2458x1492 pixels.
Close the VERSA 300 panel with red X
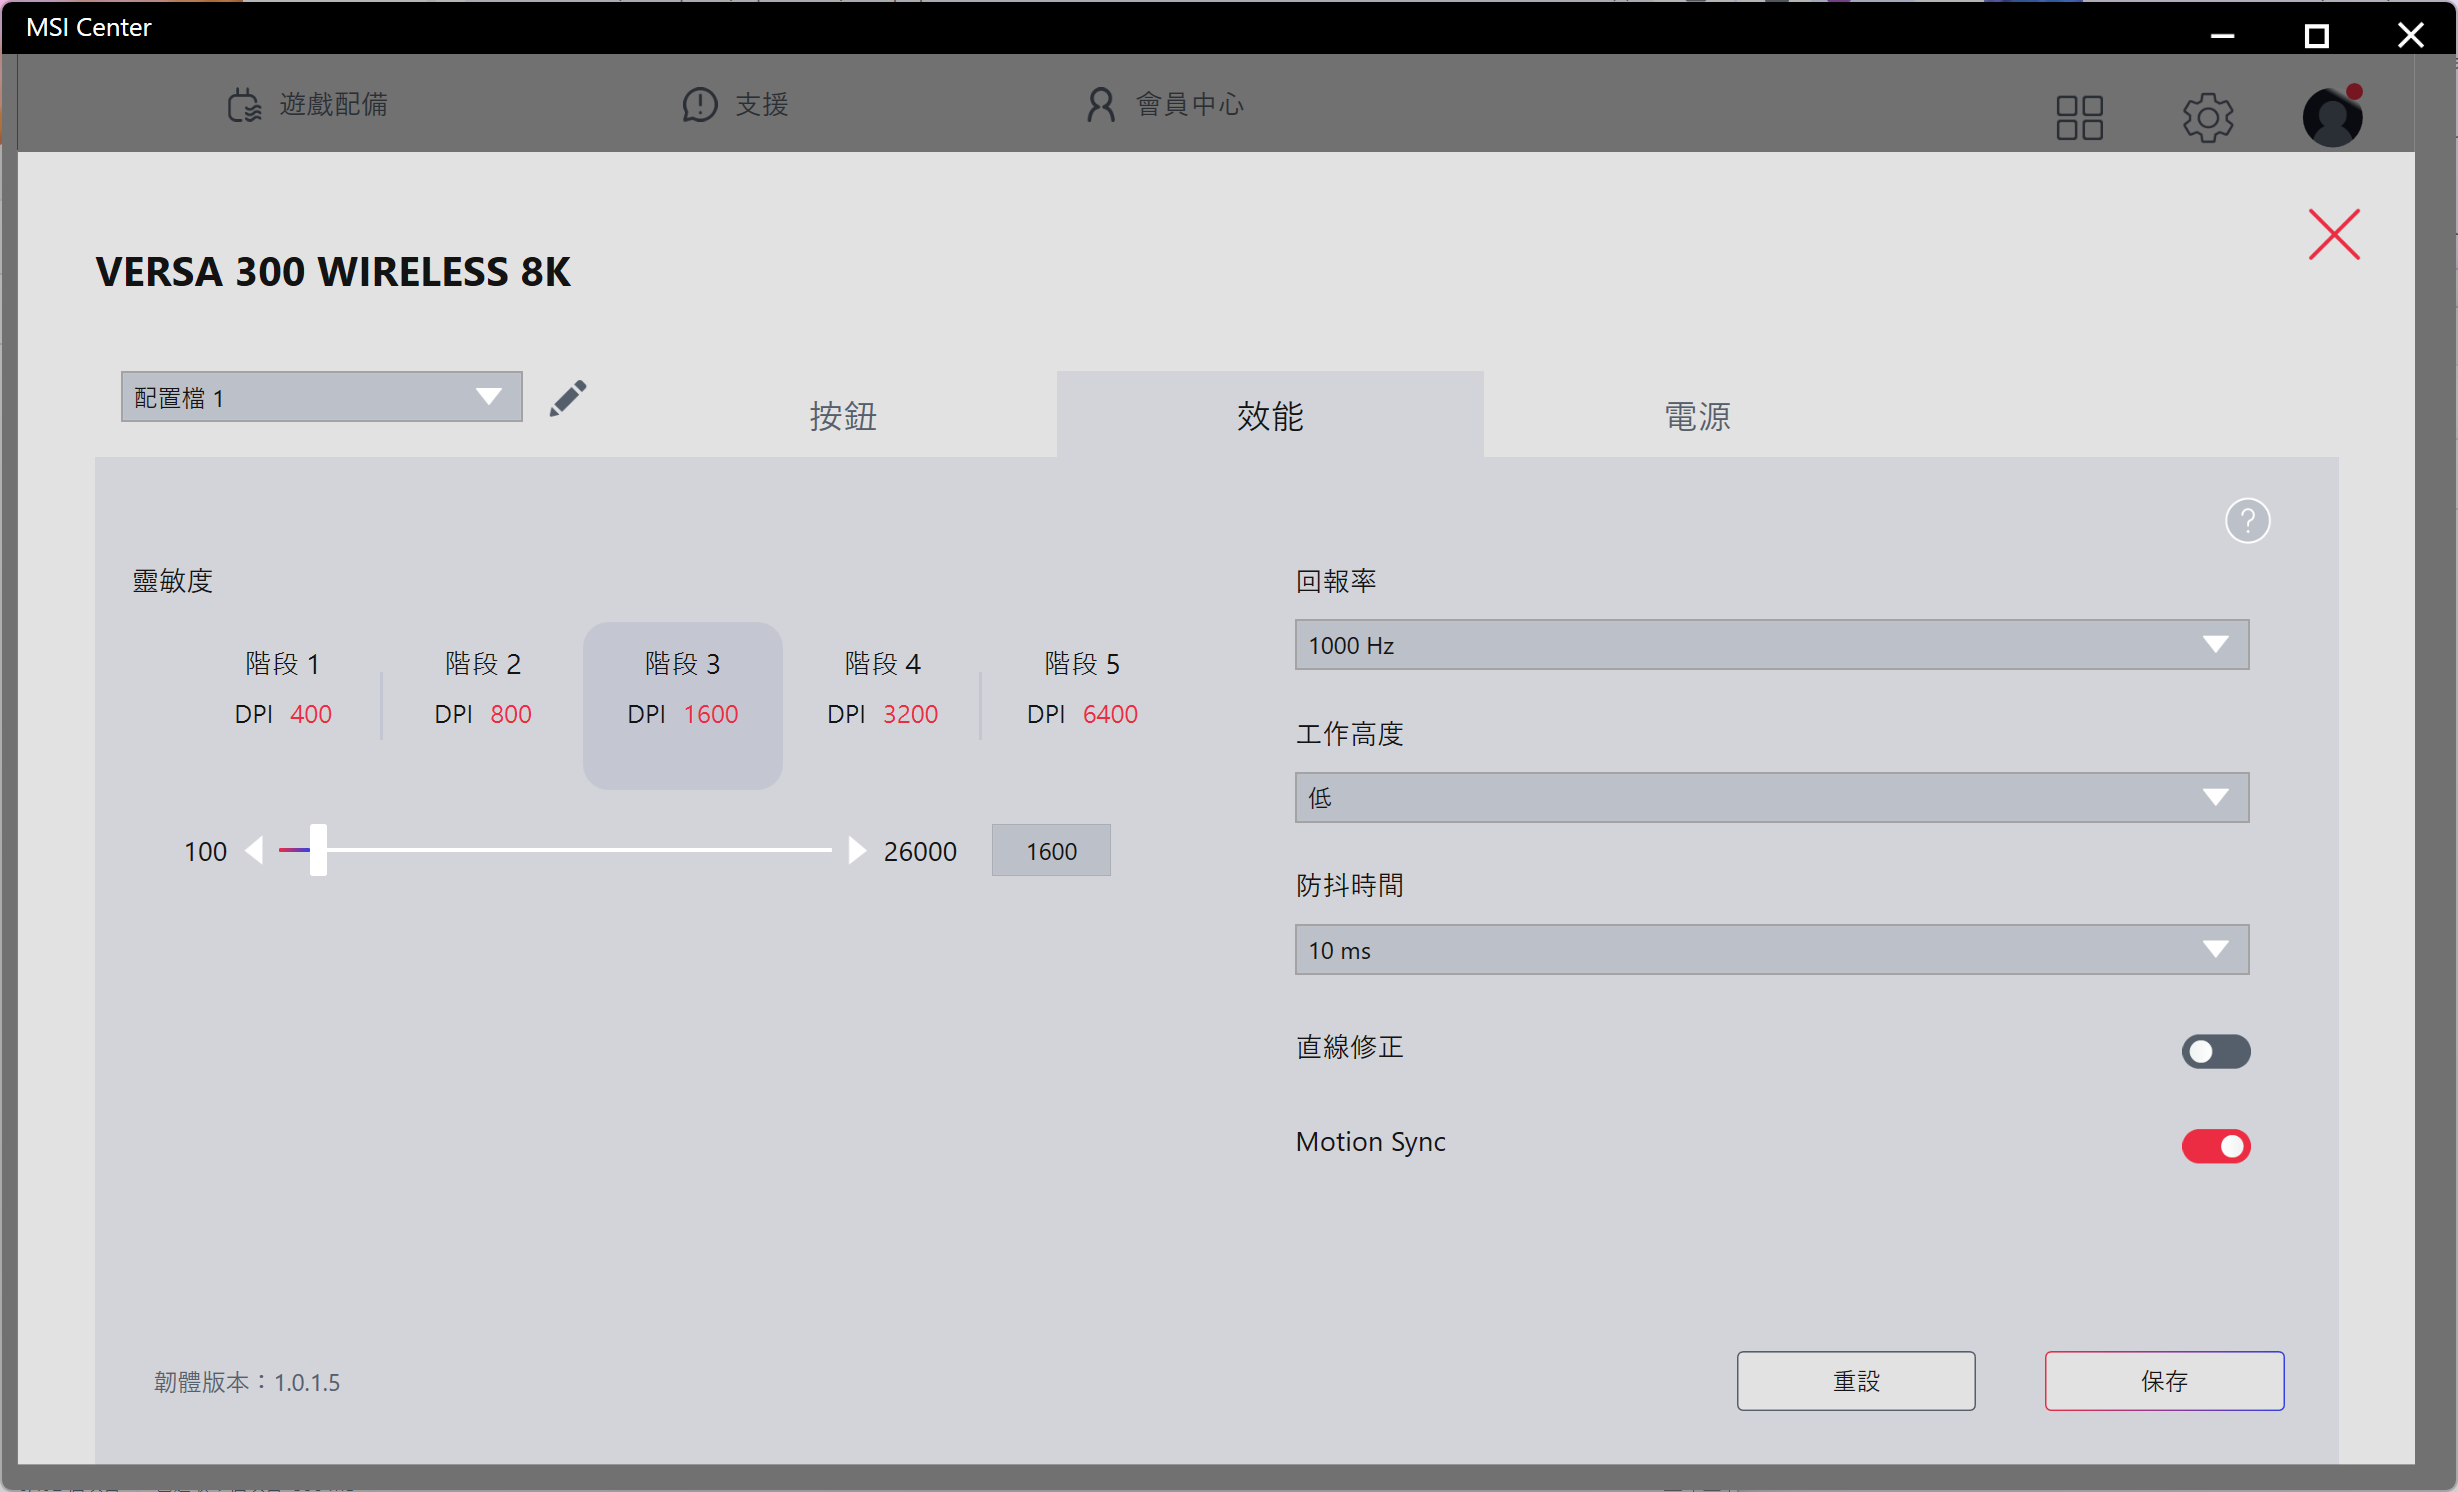click(x=2334, y=234)
